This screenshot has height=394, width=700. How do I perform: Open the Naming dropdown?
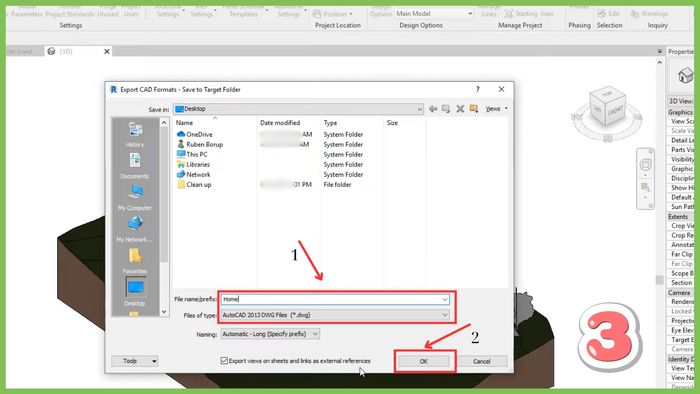[270, 334]
